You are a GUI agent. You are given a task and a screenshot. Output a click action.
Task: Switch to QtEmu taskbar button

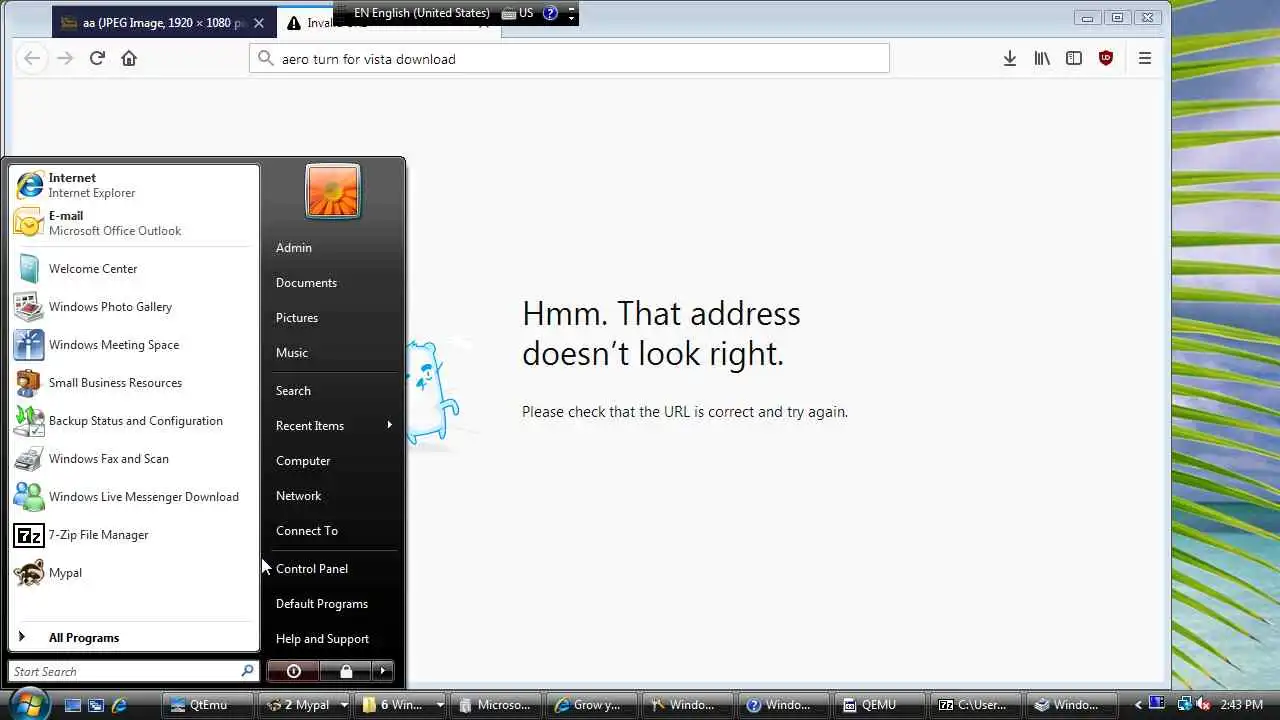[207, 705]
